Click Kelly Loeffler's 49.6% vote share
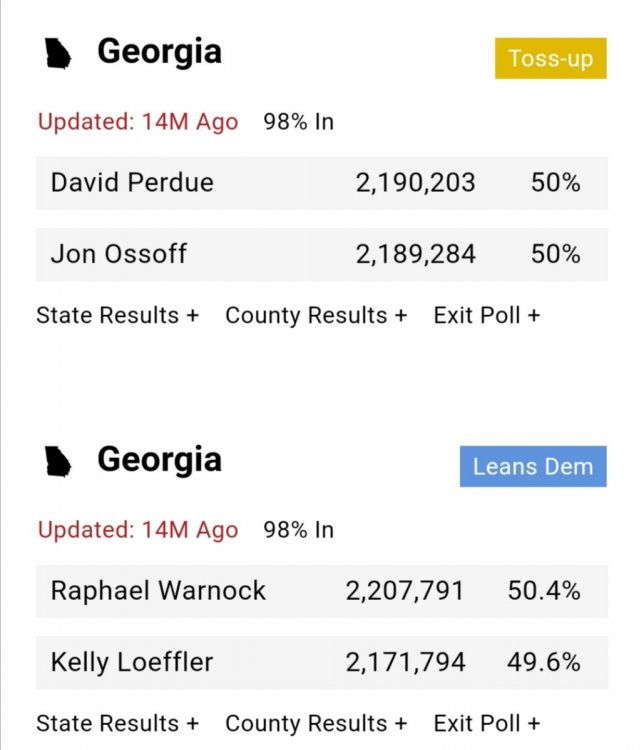The width and height of the screenshot is (644, 750). click(544, 662)
